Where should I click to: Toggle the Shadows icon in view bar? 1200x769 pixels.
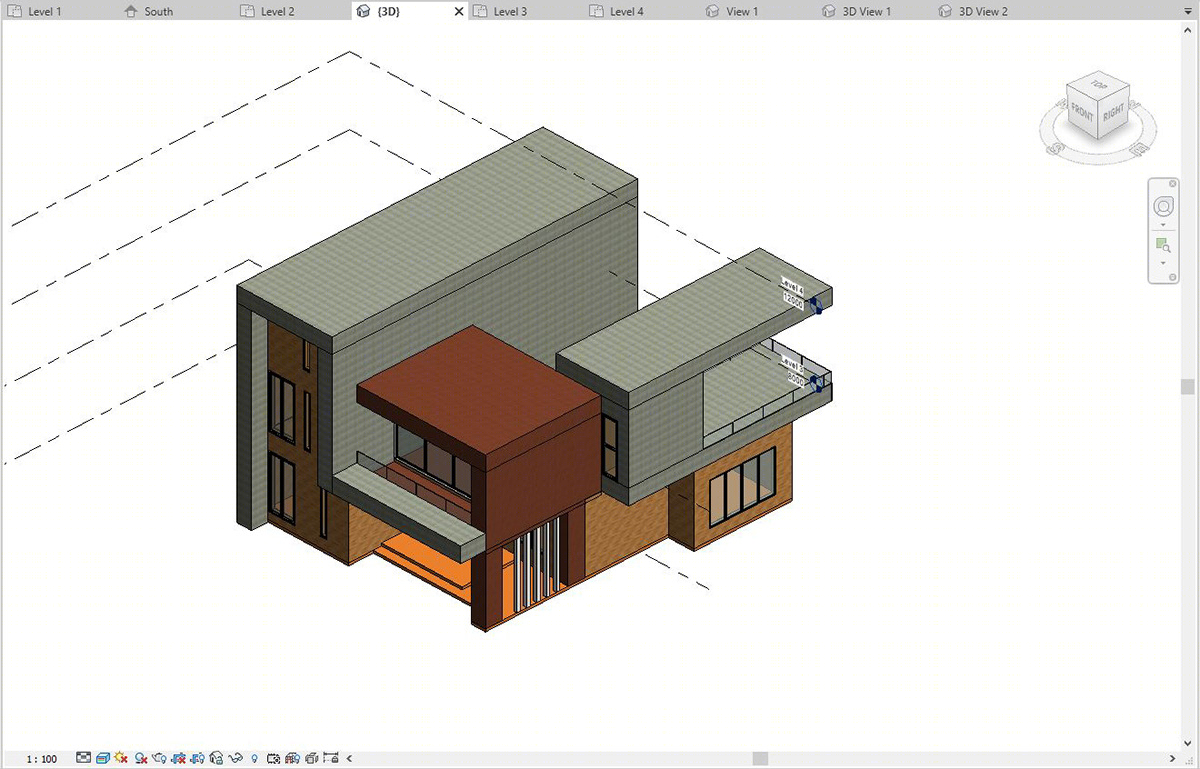[141, 759]
